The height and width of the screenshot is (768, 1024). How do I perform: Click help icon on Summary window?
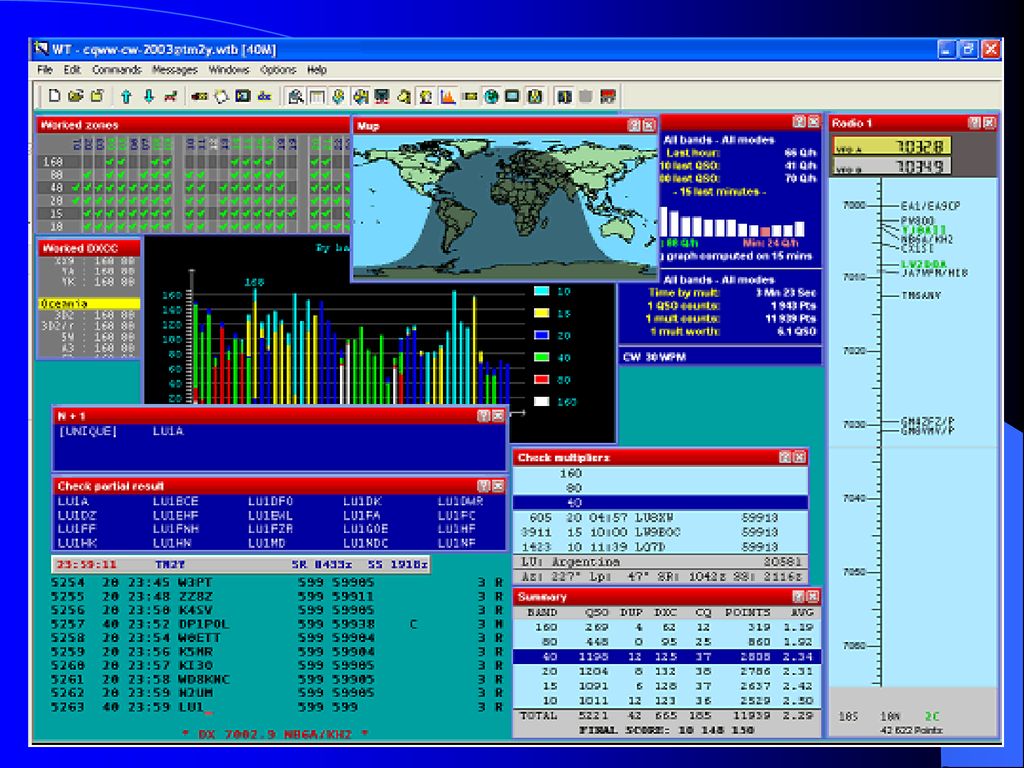click(x=798, y=596)
